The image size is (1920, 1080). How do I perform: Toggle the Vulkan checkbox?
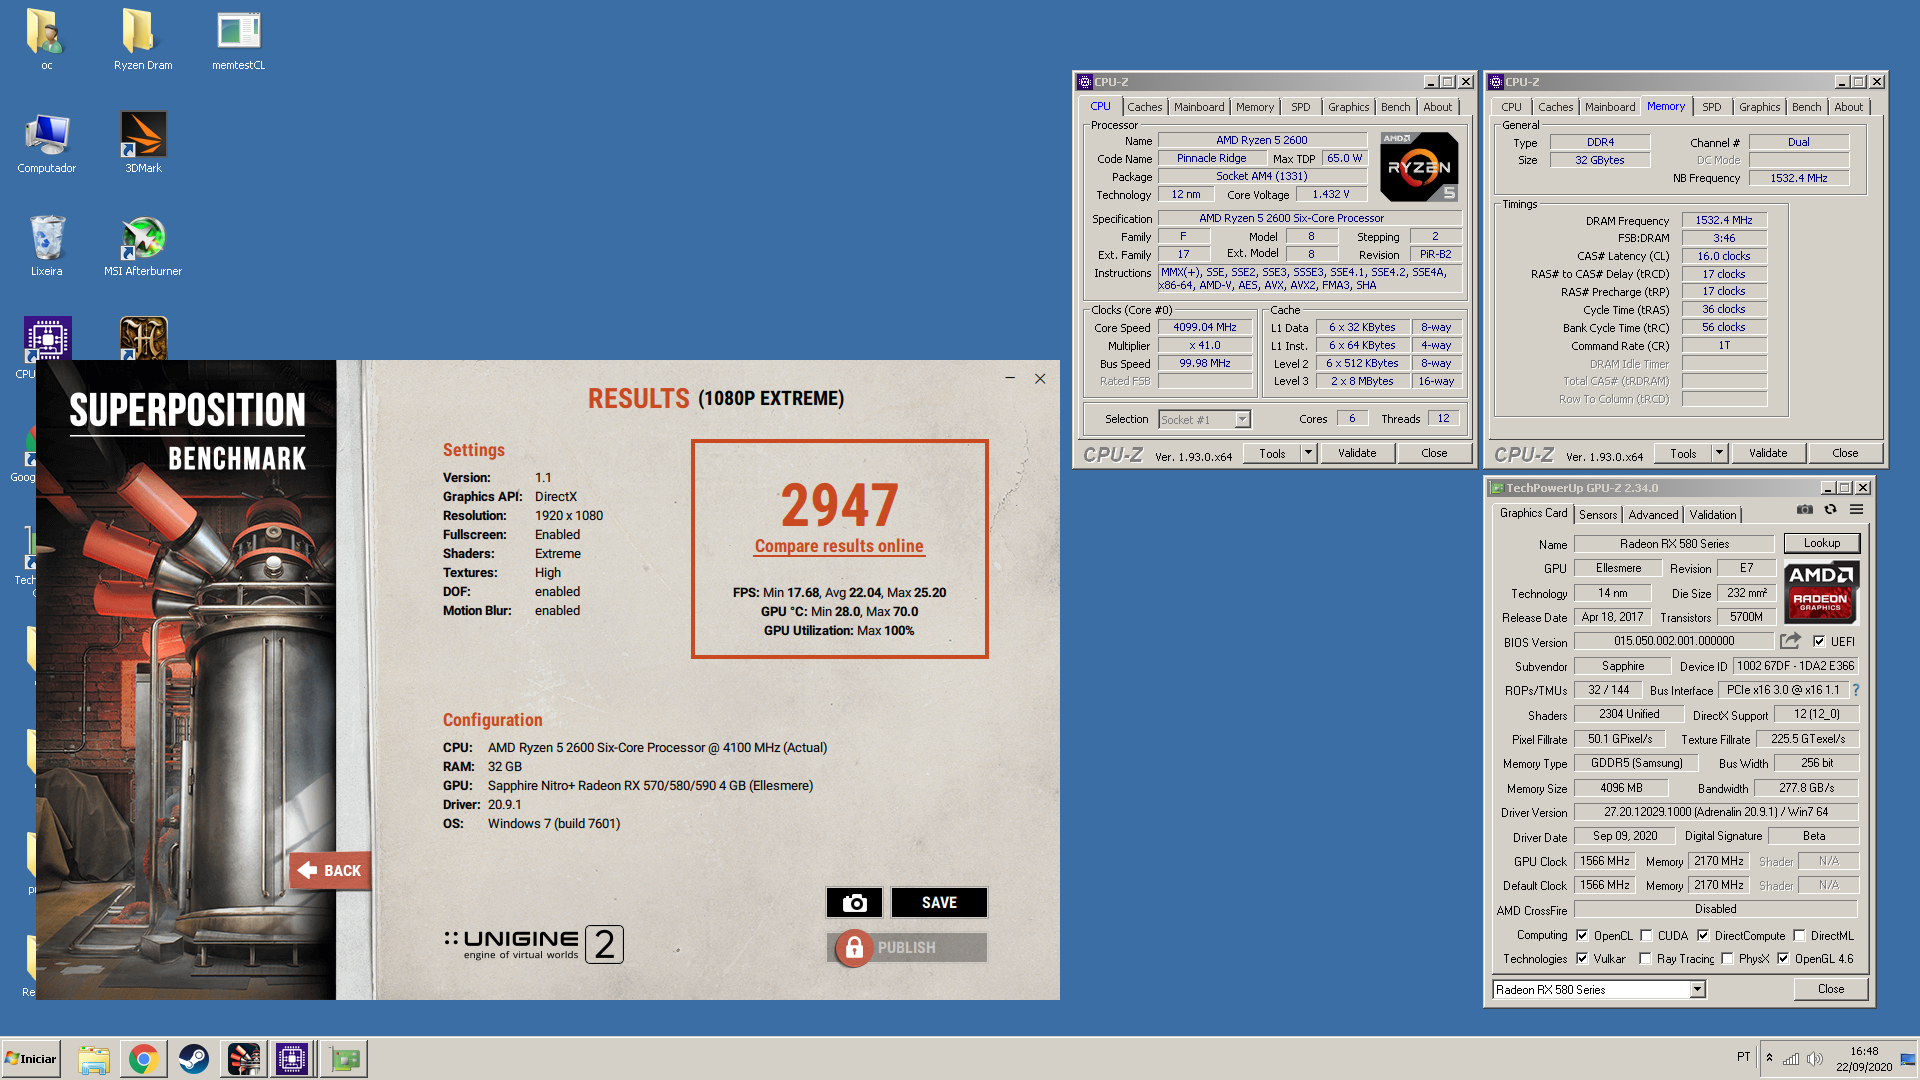[1582, 959]
